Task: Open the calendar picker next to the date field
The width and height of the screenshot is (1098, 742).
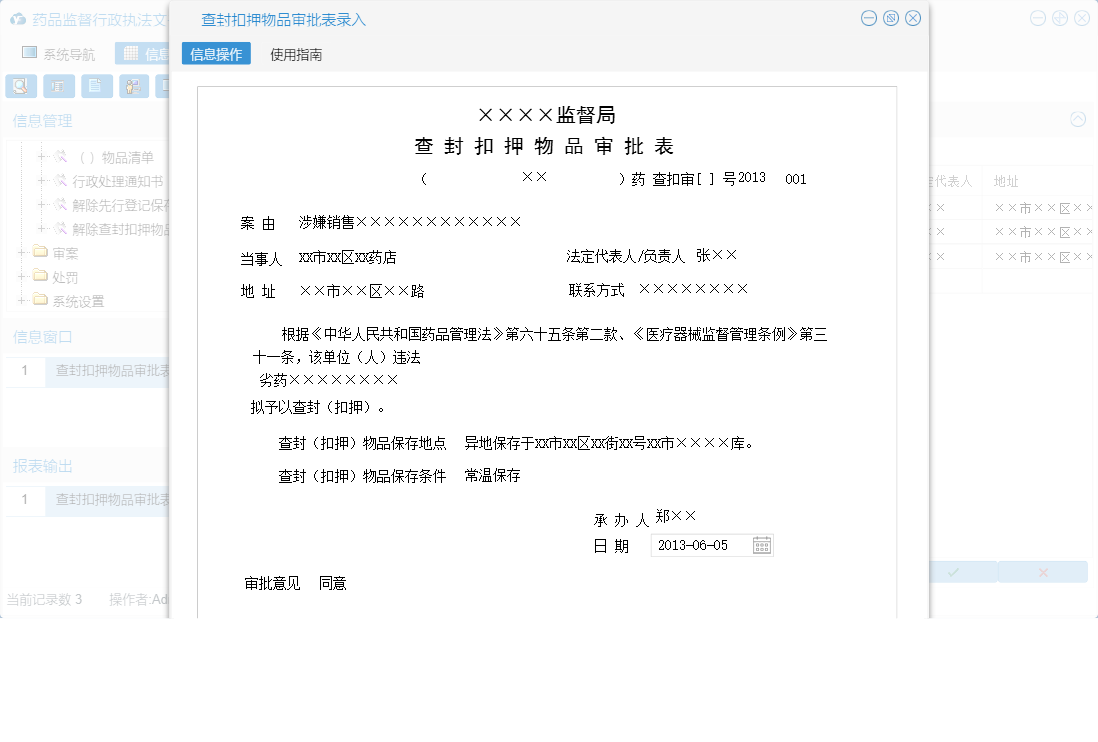Action: pos(761,545)
